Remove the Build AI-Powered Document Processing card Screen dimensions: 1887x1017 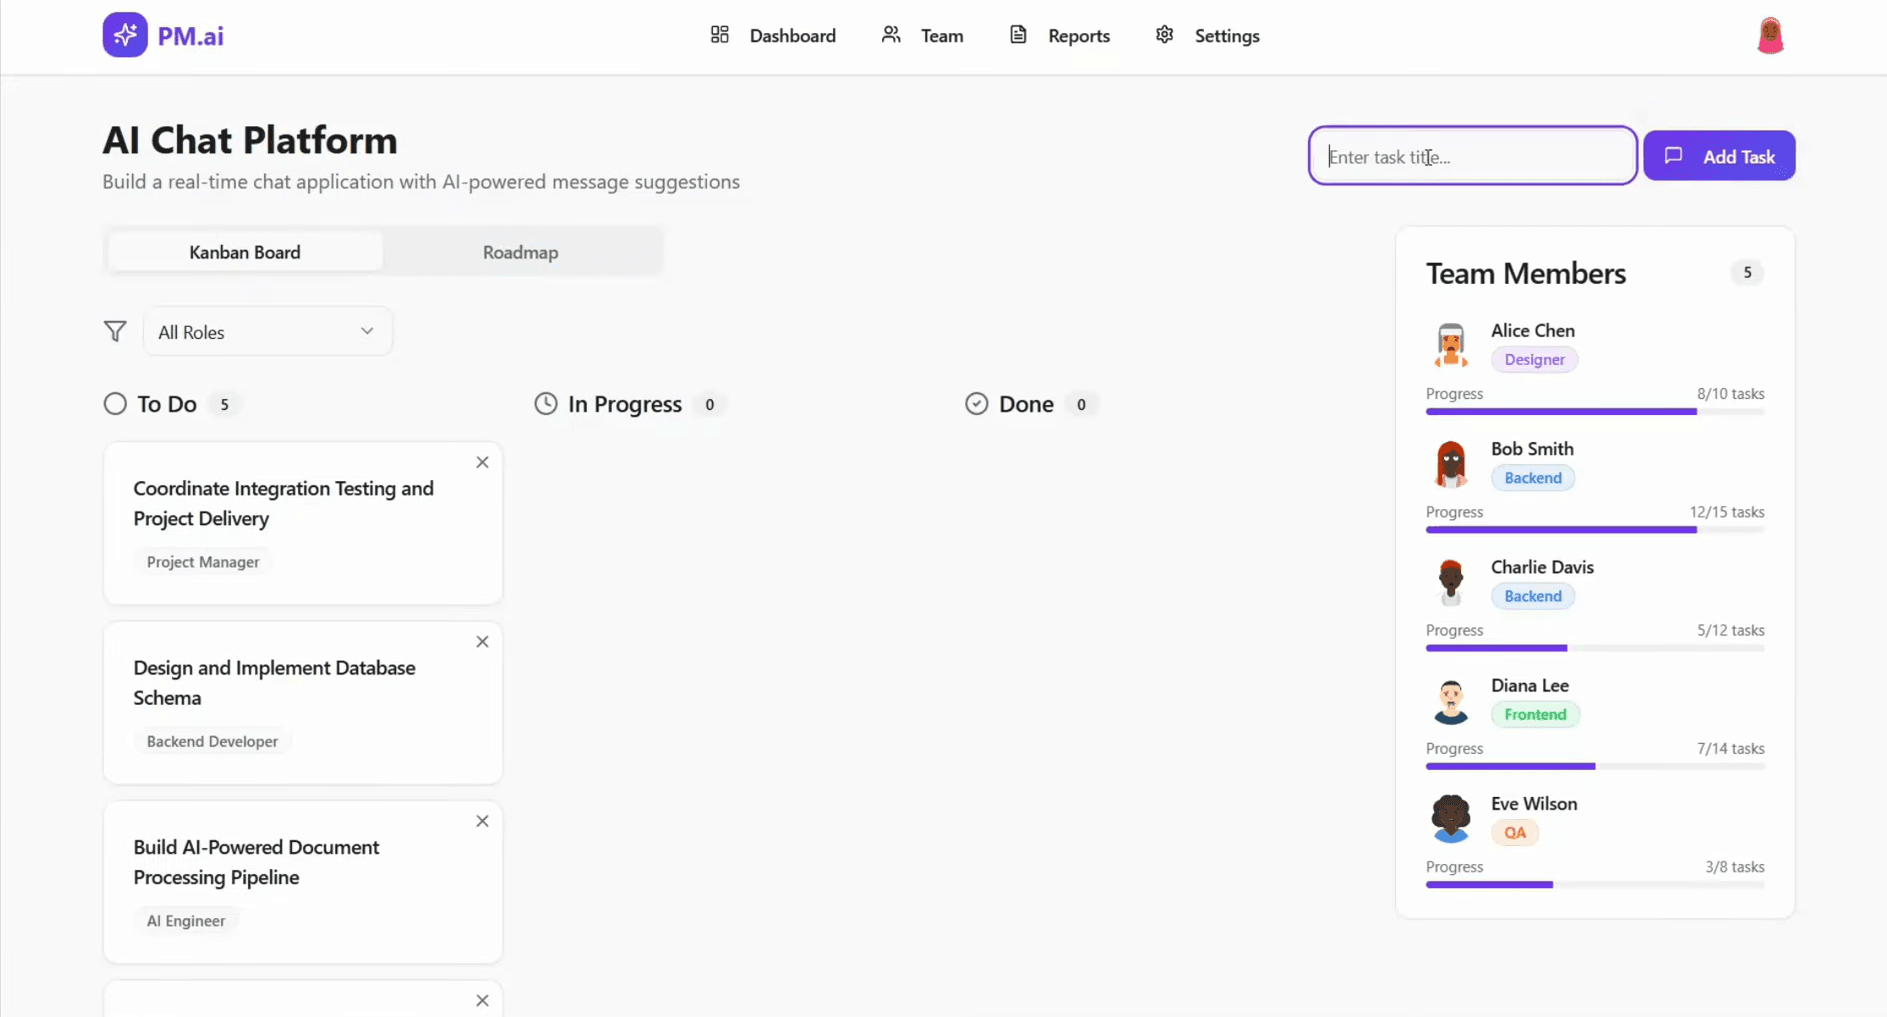pyautogui.click(x=482, y=821)
